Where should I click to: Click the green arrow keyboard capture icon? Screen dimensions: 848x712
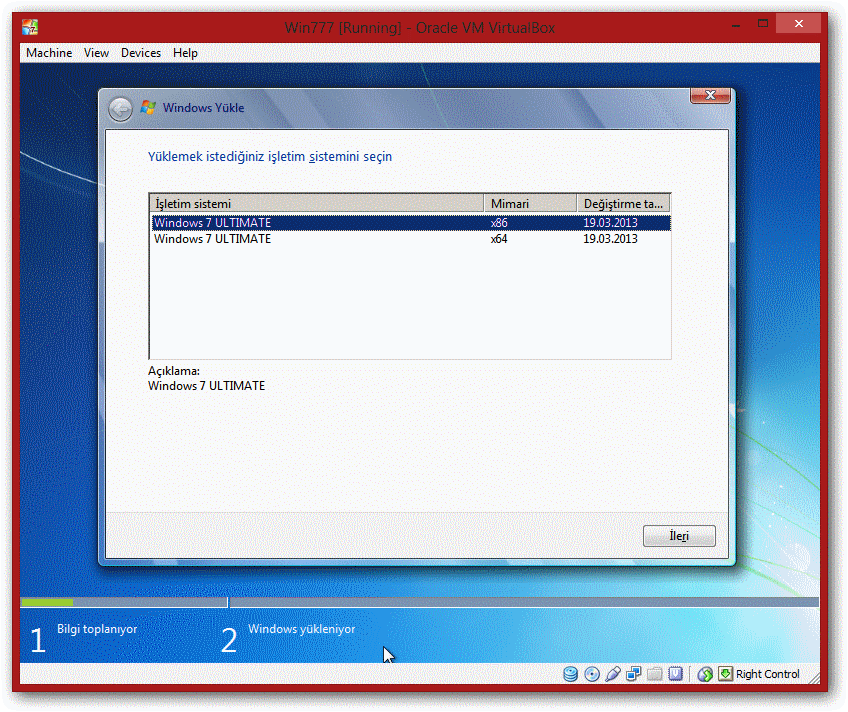[725, 674]
